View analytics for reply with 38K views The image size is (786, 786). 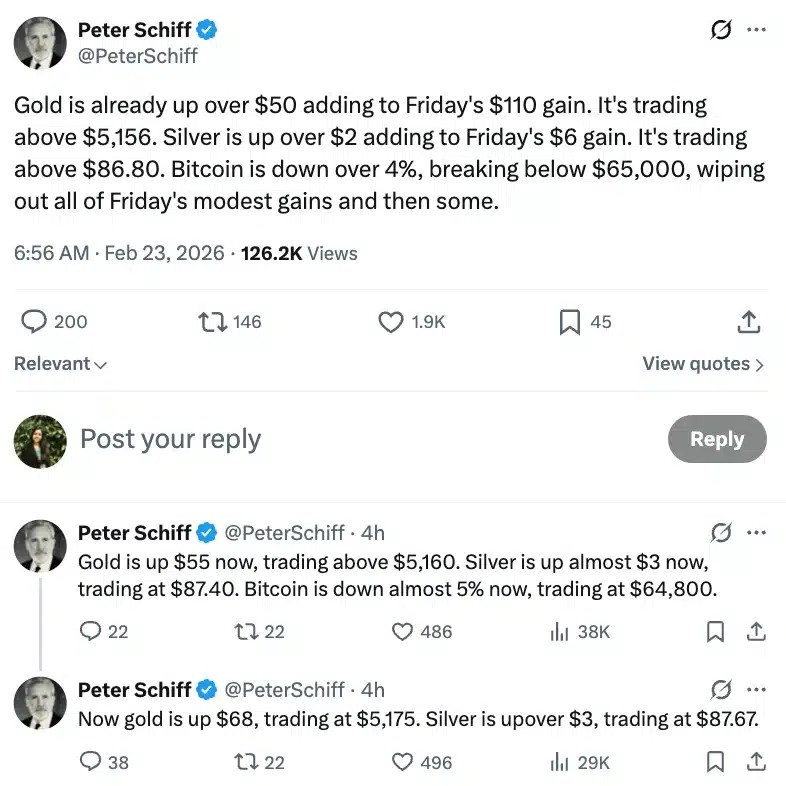[x=560, y=632]
